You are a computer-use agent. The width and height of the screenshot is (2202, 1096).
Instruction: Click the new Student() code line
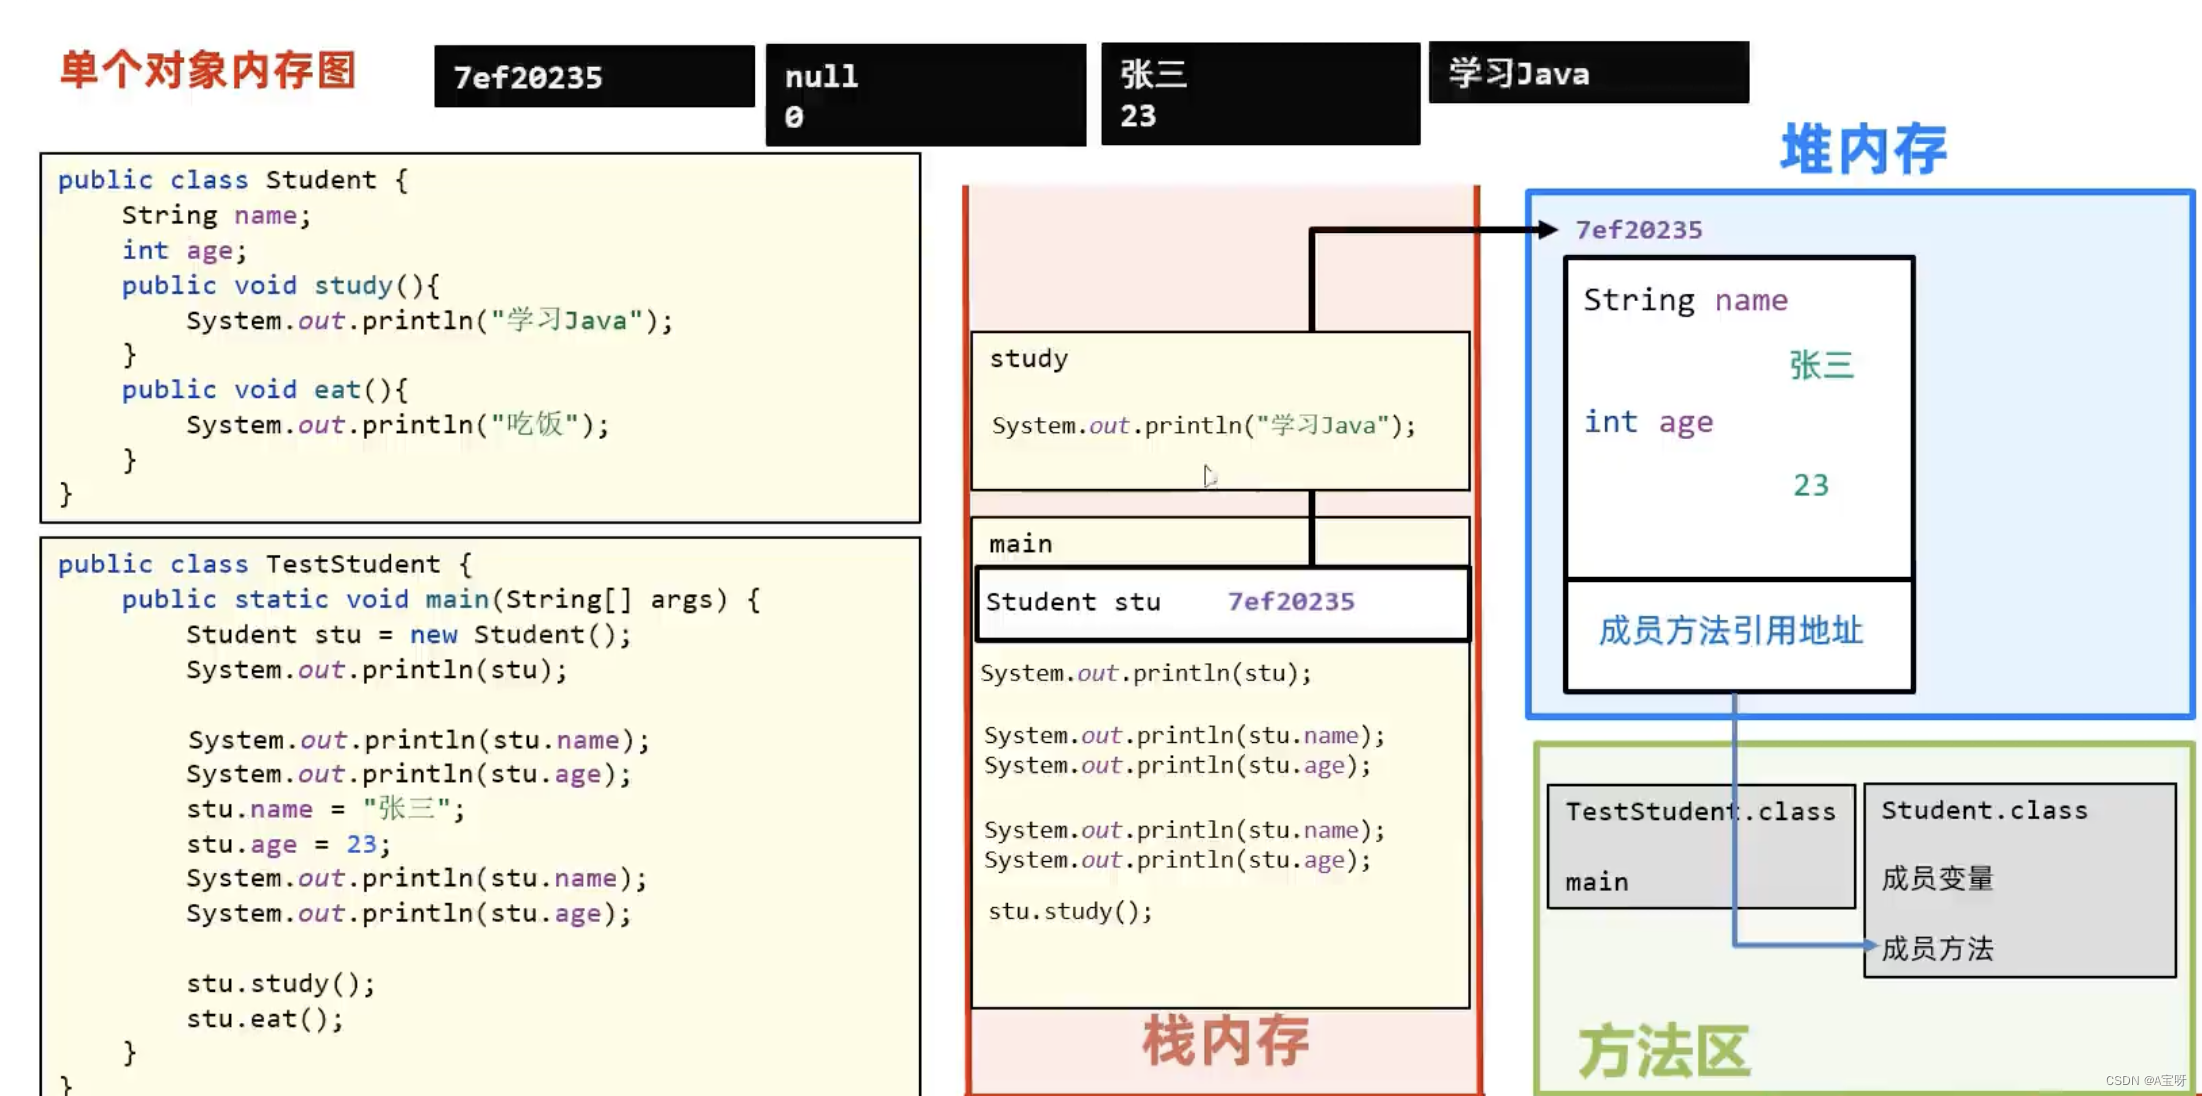(408, 635)
